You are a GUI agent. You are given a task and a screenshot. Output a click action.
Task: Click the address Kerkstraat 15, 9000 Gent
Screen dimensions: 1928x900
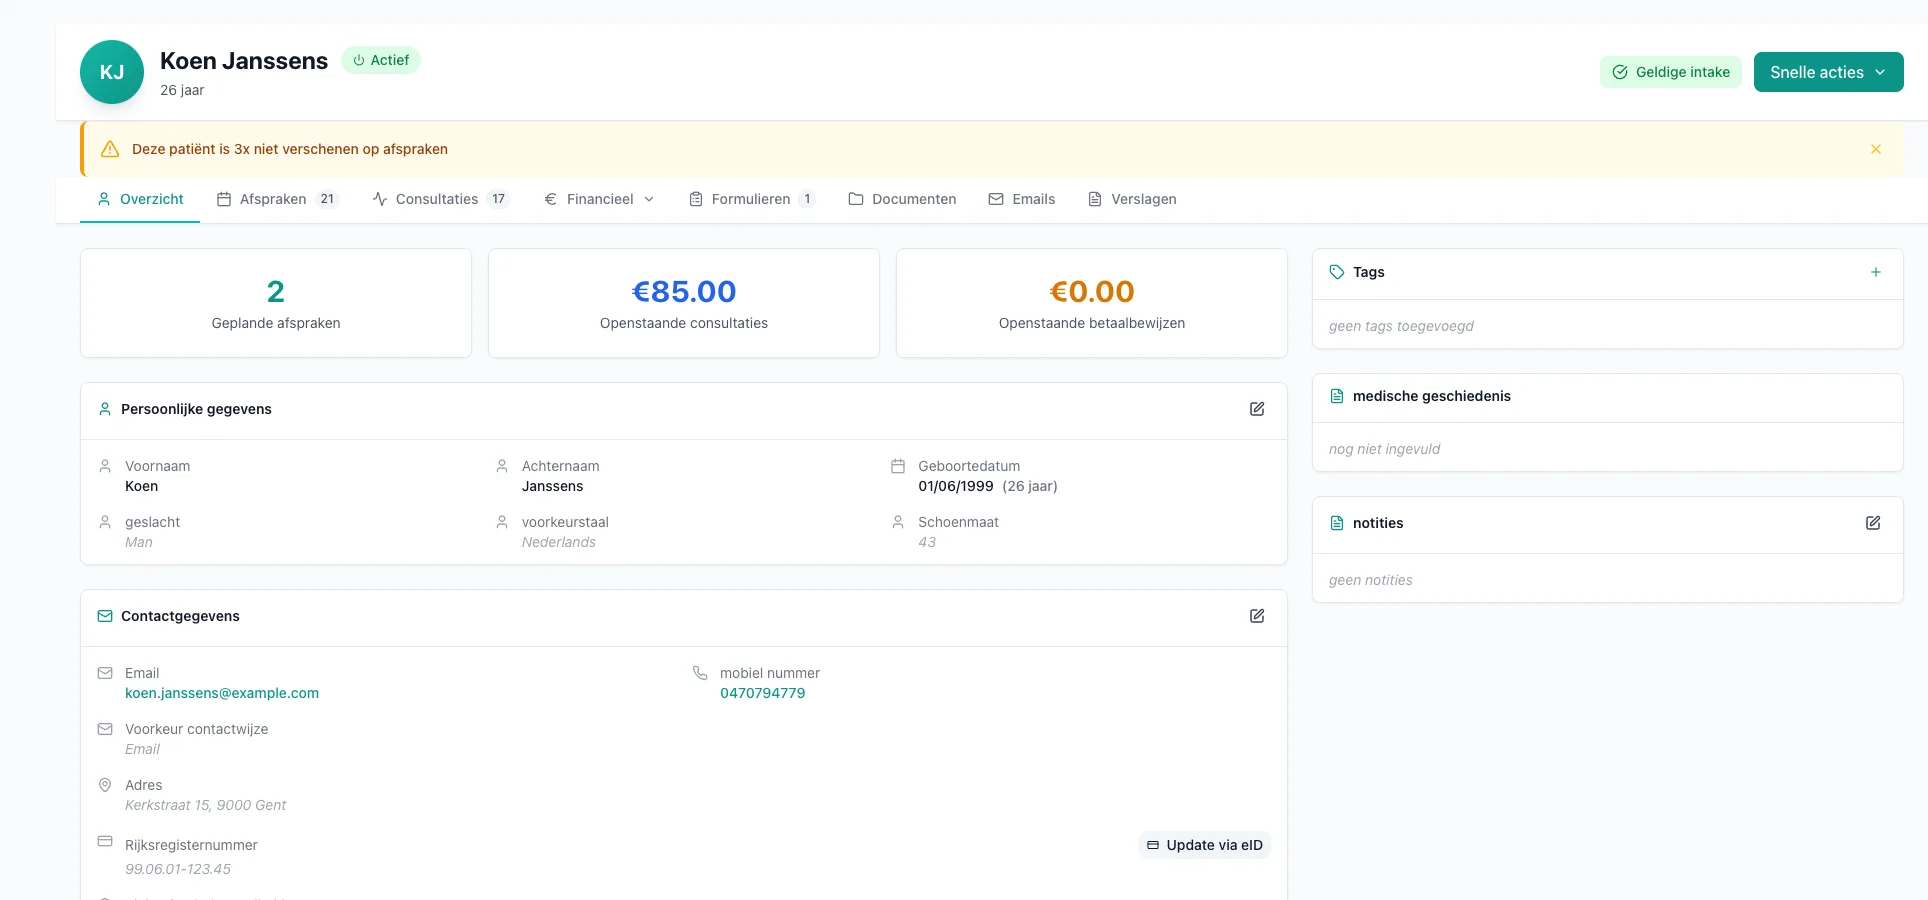(x=205, y=805)
